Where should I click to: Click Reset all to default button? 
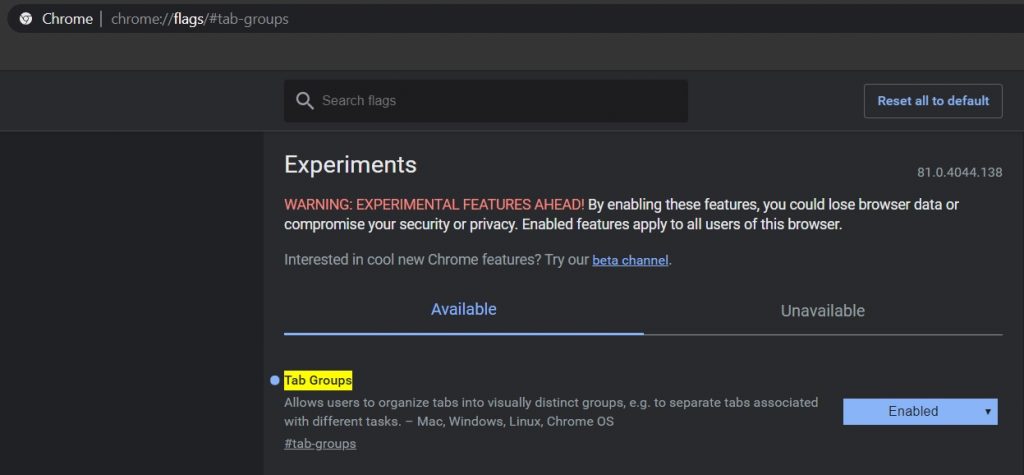[933, 101]
